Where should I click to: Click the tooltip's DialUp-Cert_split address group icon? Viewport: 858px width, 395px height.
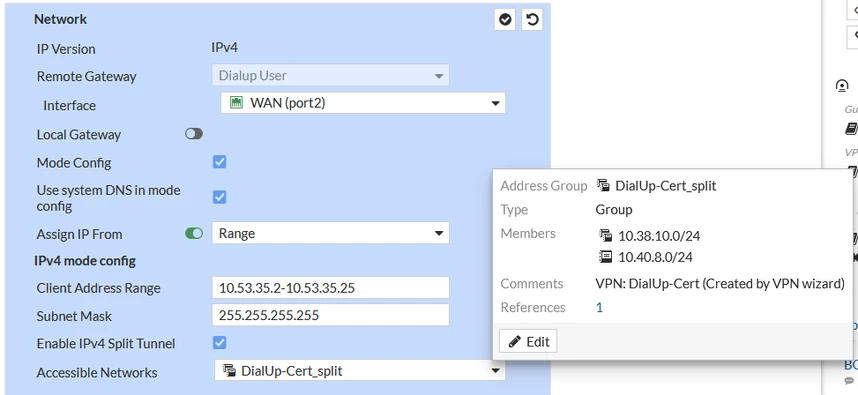[603, 185]
